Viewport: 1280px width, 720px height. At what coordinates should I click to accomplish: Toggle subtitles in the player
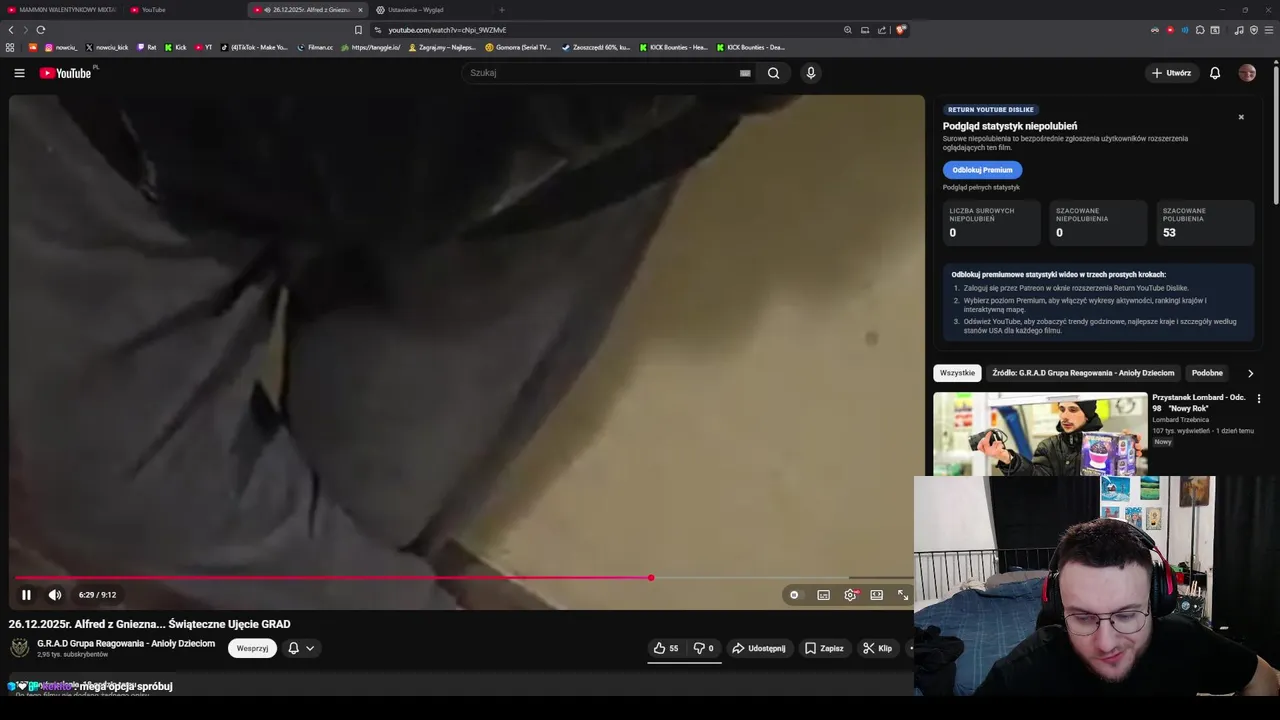pos(823,595)
